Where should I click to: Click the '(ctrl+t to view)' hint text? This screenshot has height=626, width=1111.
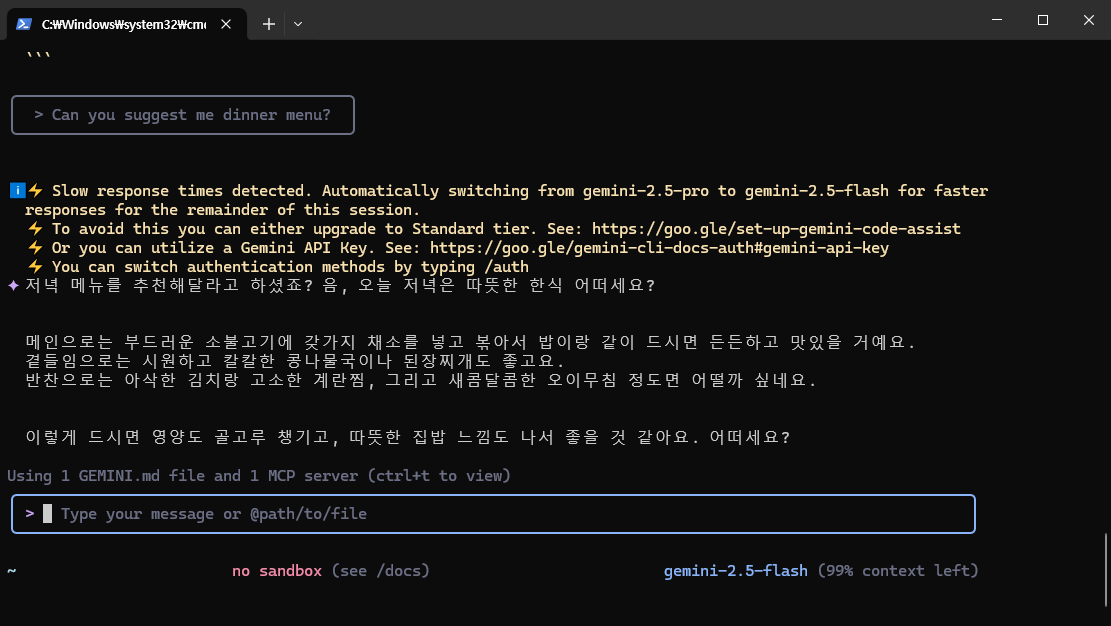(x=439, y=476)
